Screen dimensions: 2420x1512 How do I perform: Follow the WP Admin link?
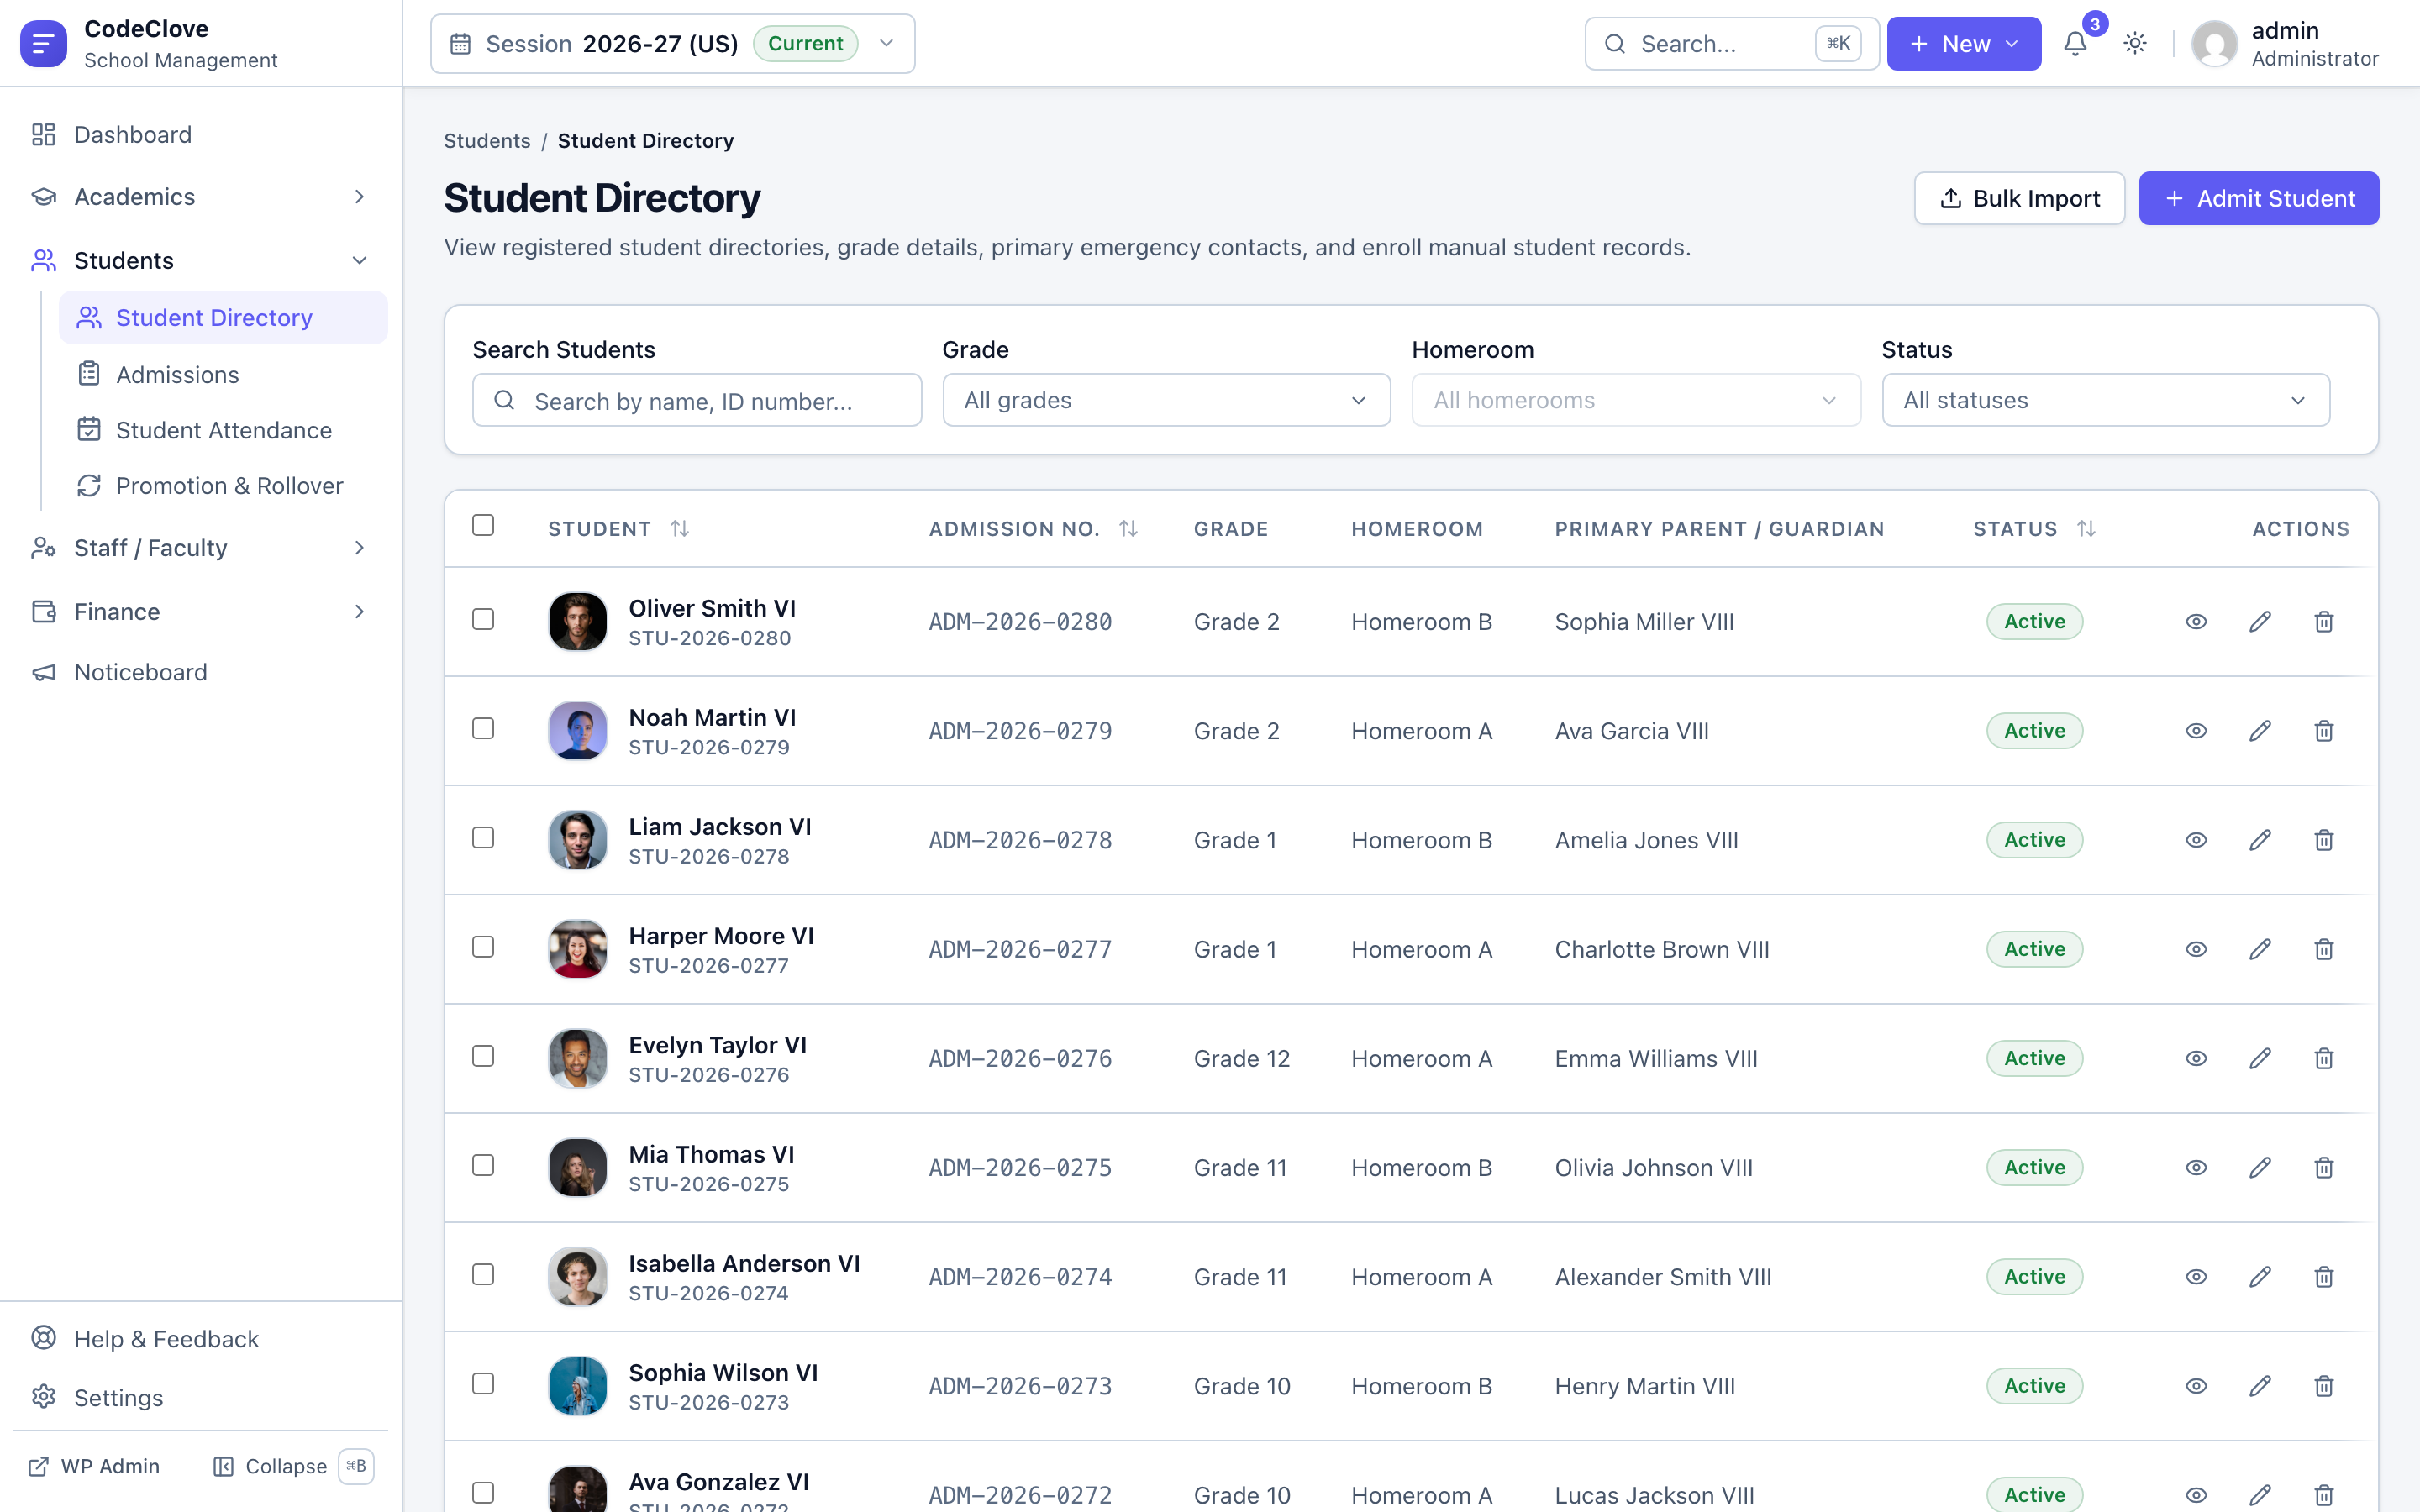[x=94, y=1466]
